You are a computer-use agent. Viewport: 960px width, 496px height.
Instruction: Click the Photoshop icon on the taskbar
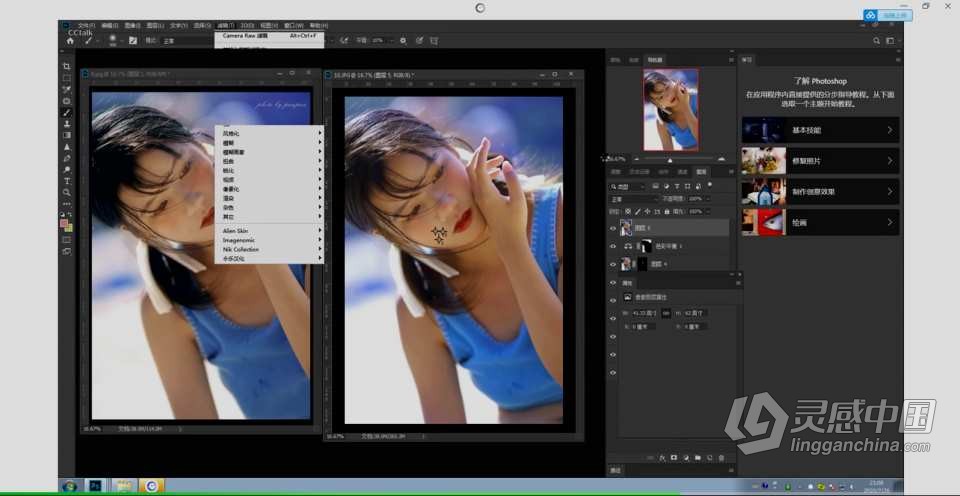click(96, 486)
